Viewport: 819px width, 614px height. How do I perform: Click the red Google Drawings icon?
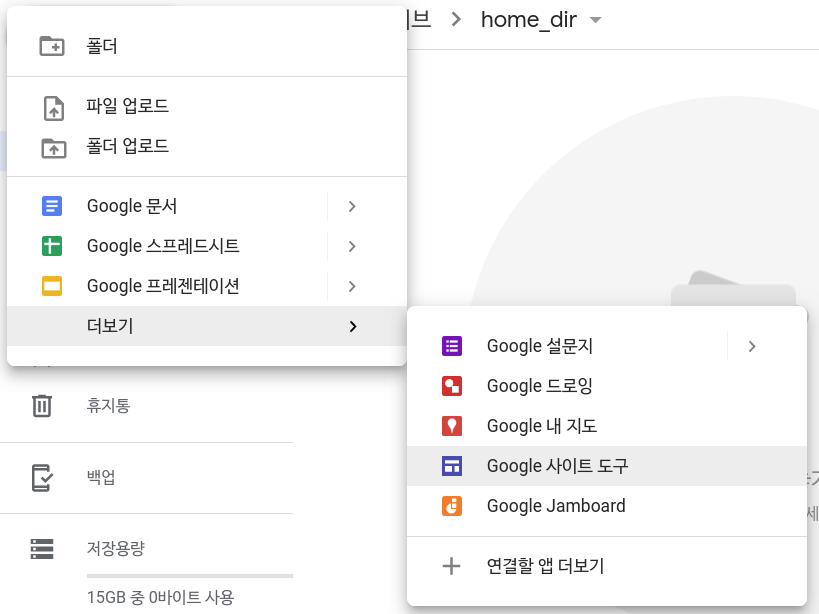[452, 386]
